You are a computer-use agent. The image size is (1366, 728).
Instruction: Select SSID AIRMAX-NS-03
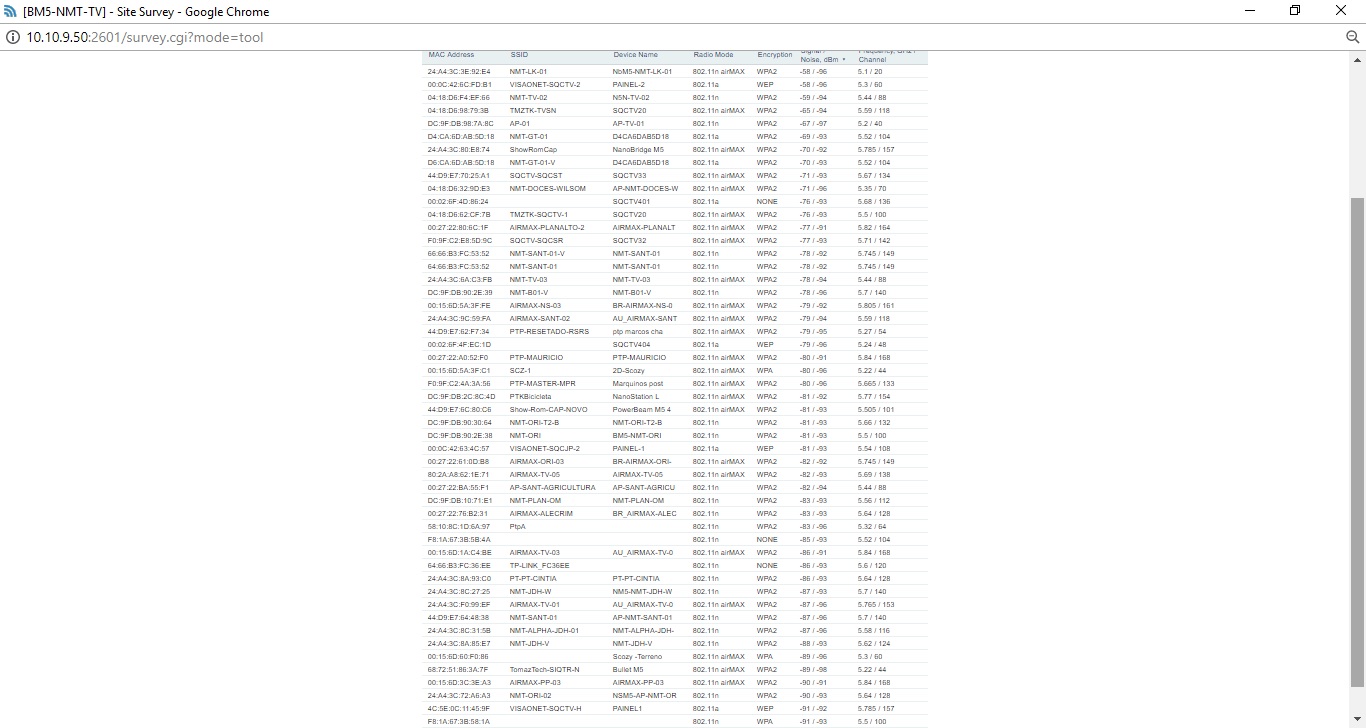coord(535,306)
